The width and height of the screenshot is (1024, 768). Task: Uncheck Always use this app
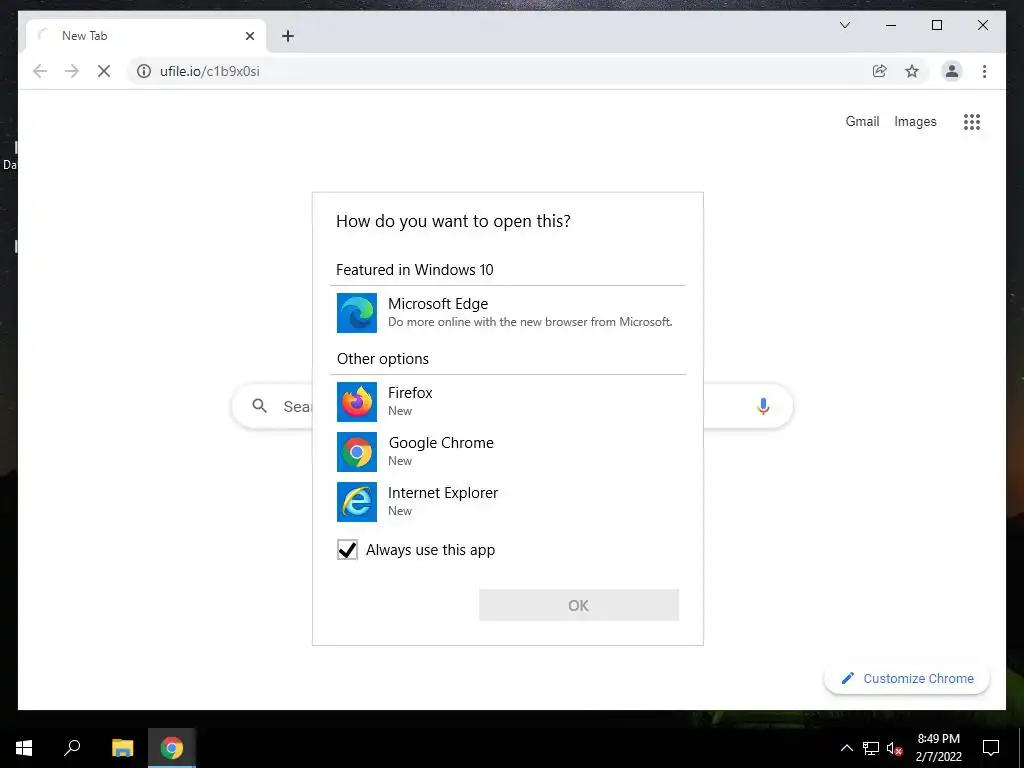click(347, 550)
